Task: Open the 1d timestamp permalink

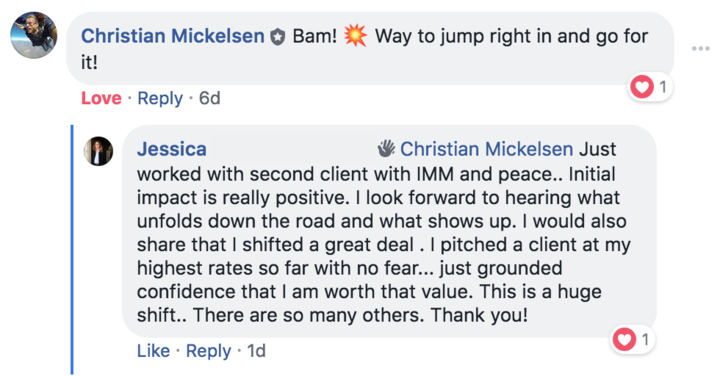Action: (x=256, y=351)
